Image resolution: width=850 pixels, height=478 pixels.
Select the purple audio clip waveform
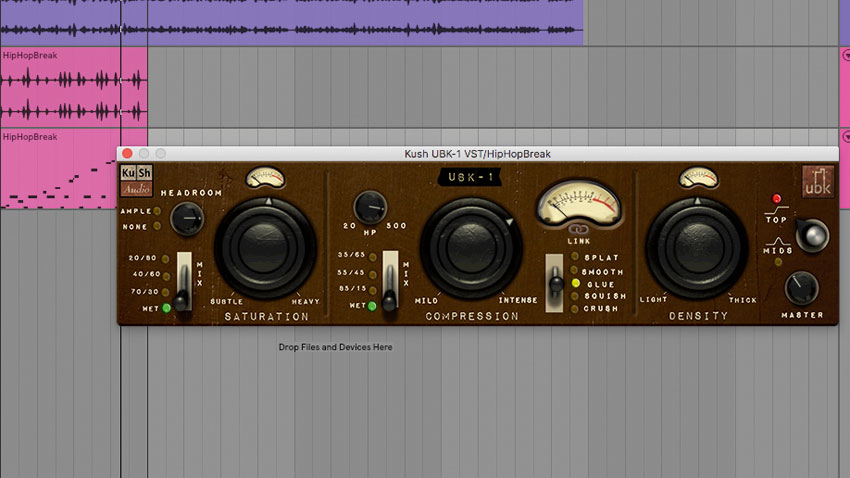click(292, 22)
